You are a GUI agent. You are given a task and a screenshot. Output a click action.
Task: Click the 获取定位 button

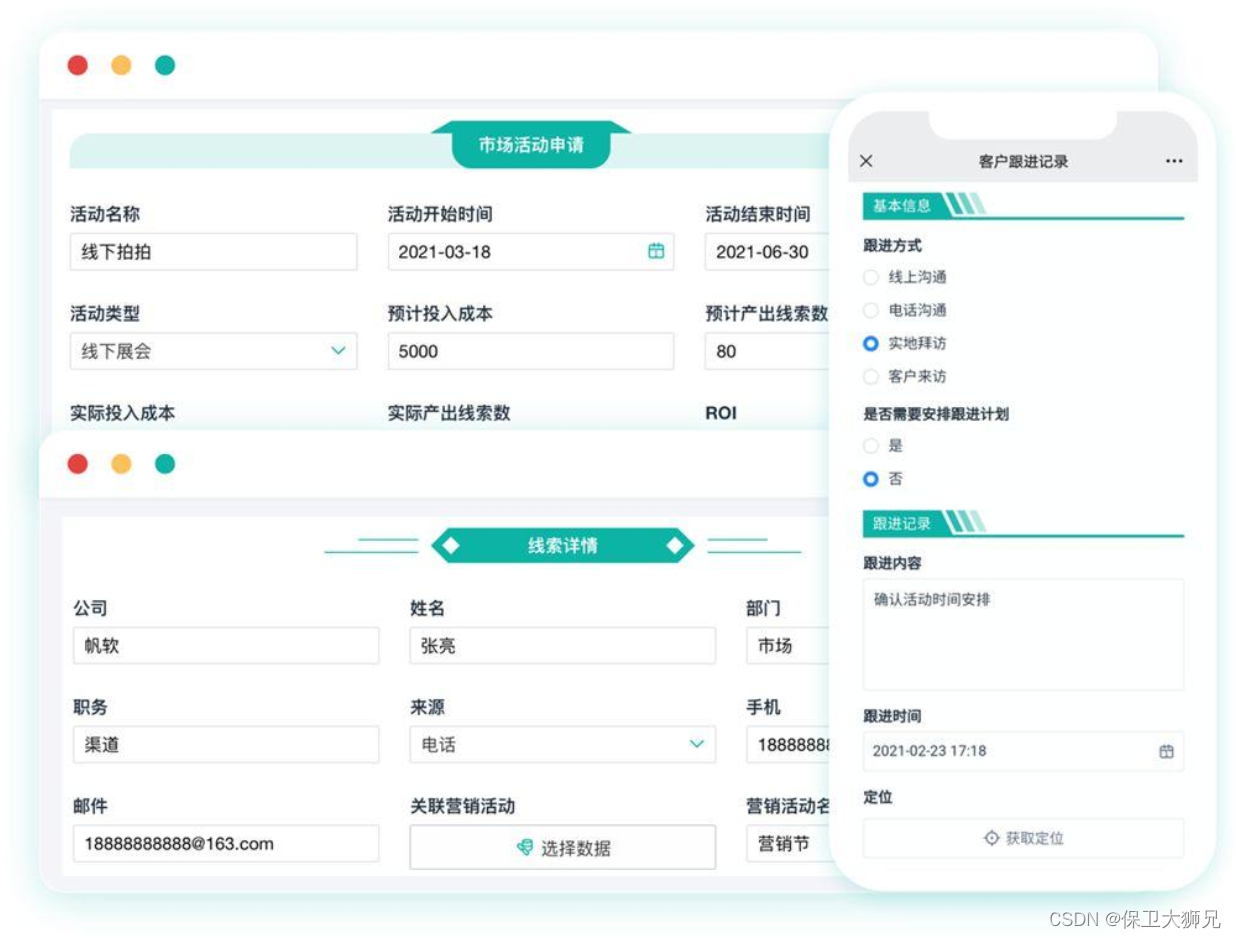[1023, 838]
